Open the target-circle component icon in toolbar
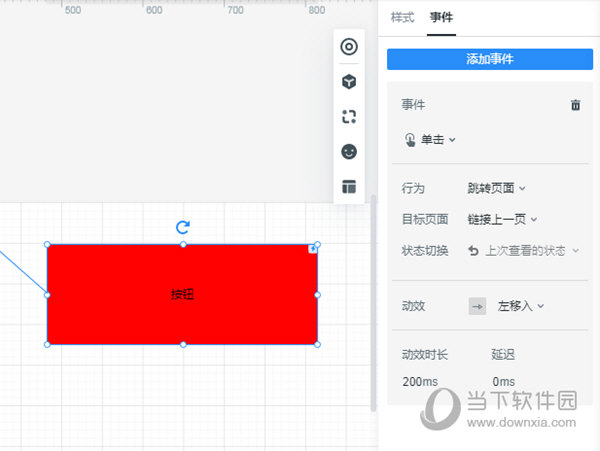 349,47
